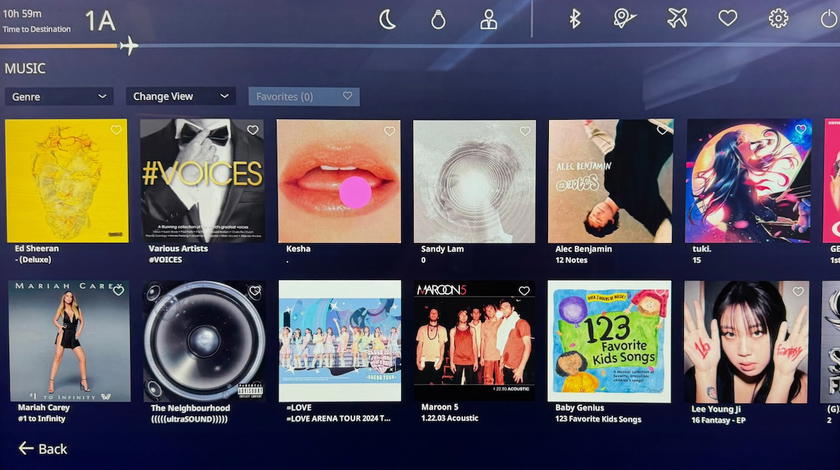
Task: Activate night mode moon icon
Action: coord(387,20)
